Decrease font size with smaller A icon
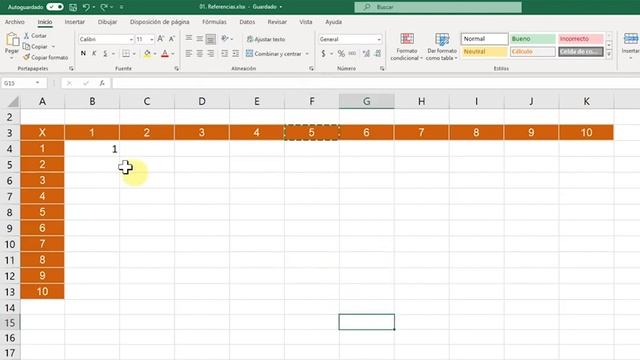 [172, 39]
